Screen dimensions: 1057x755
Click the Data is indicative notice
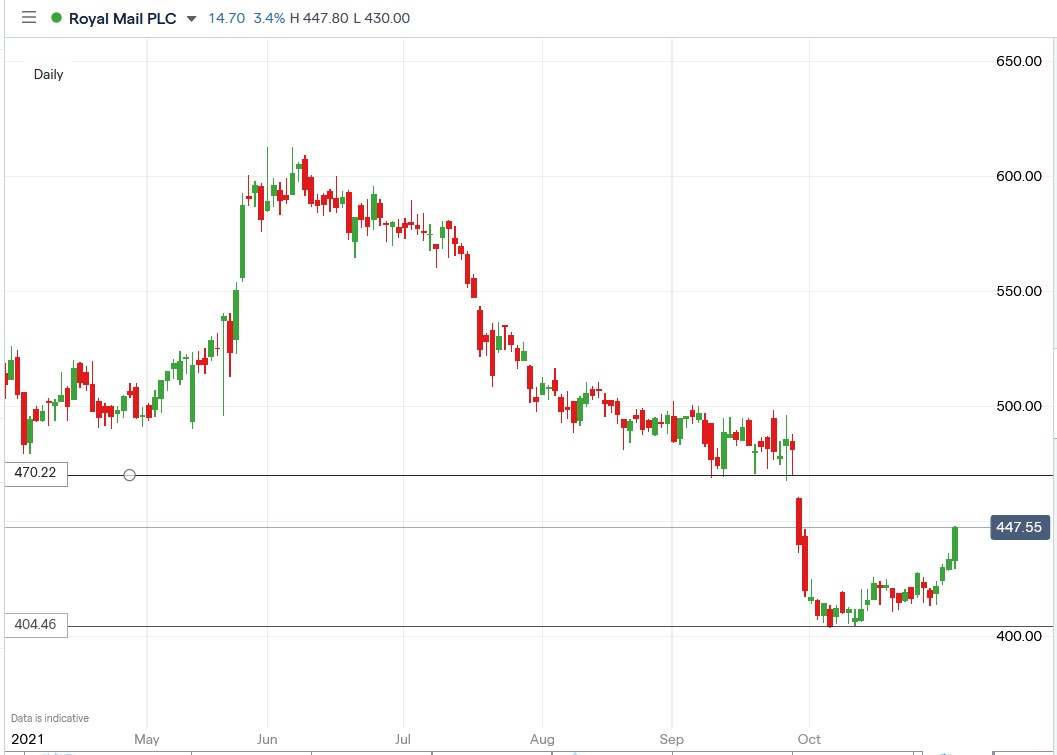click(49, 717)
